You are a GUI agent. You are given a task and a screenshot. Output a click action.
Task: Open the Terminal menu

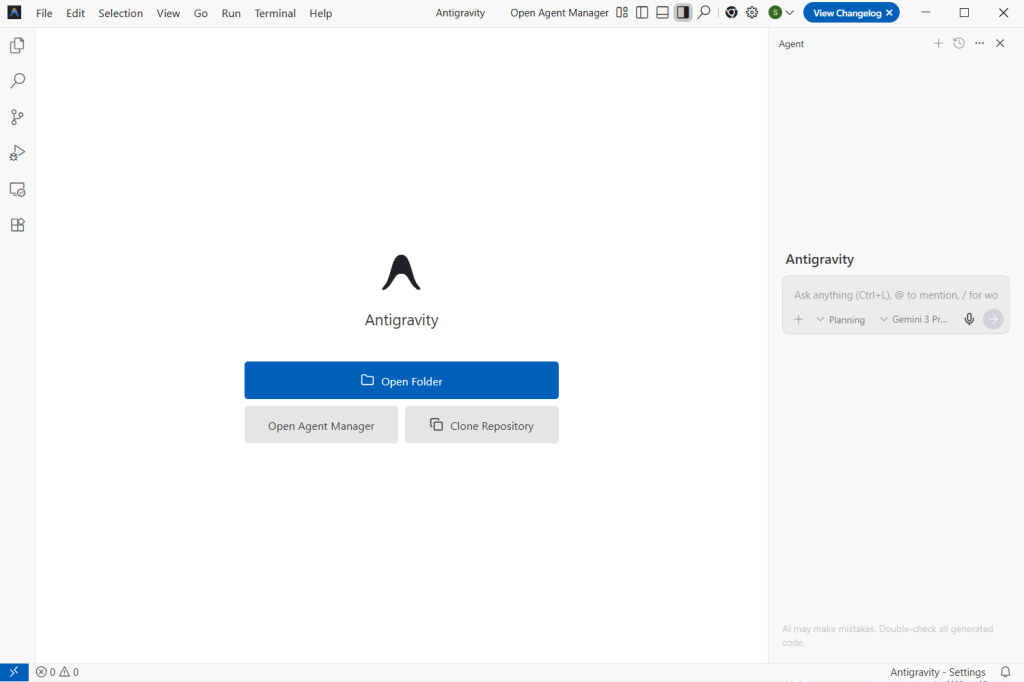point(275,13)
